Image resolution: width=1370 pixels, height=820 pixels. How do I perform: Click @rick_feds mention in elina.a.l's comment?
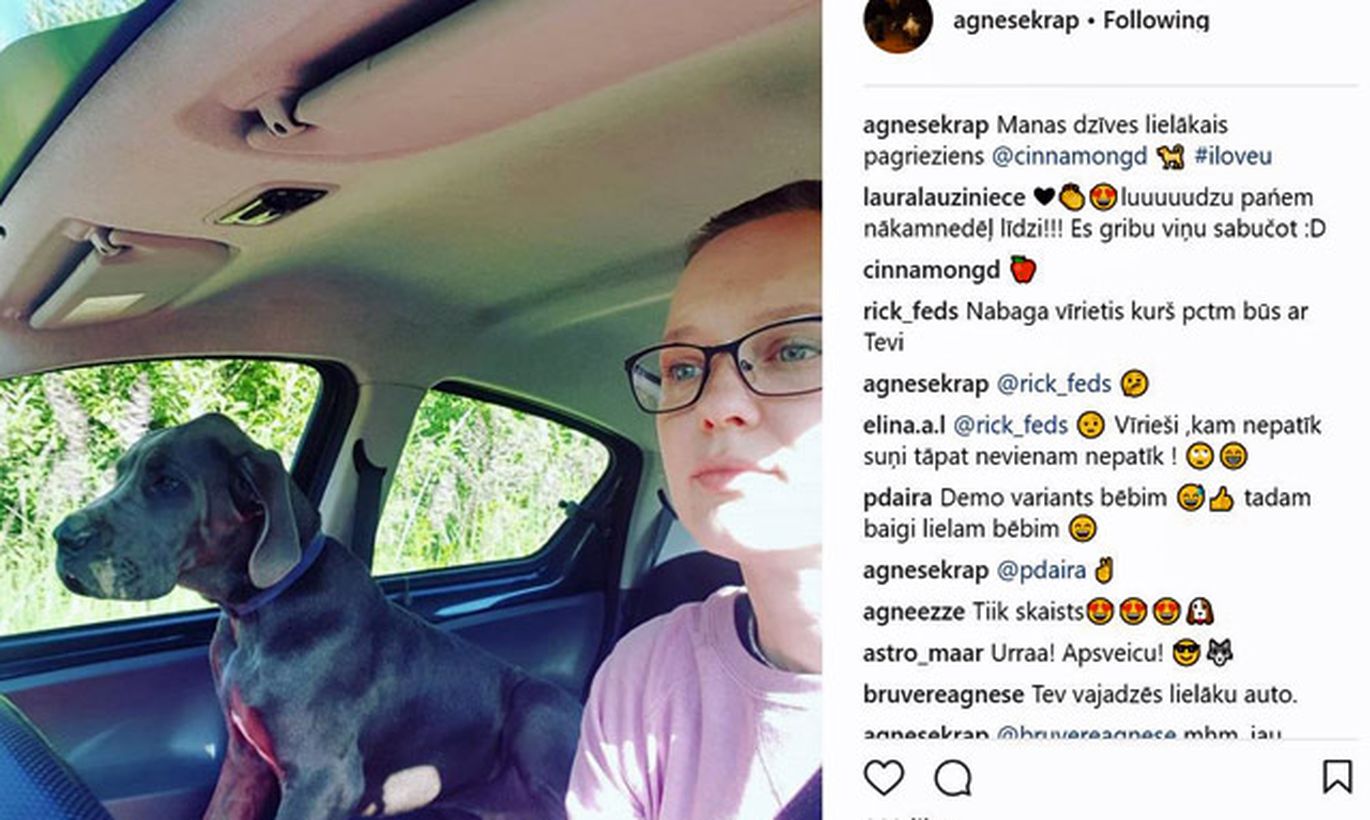[1011, 426]
